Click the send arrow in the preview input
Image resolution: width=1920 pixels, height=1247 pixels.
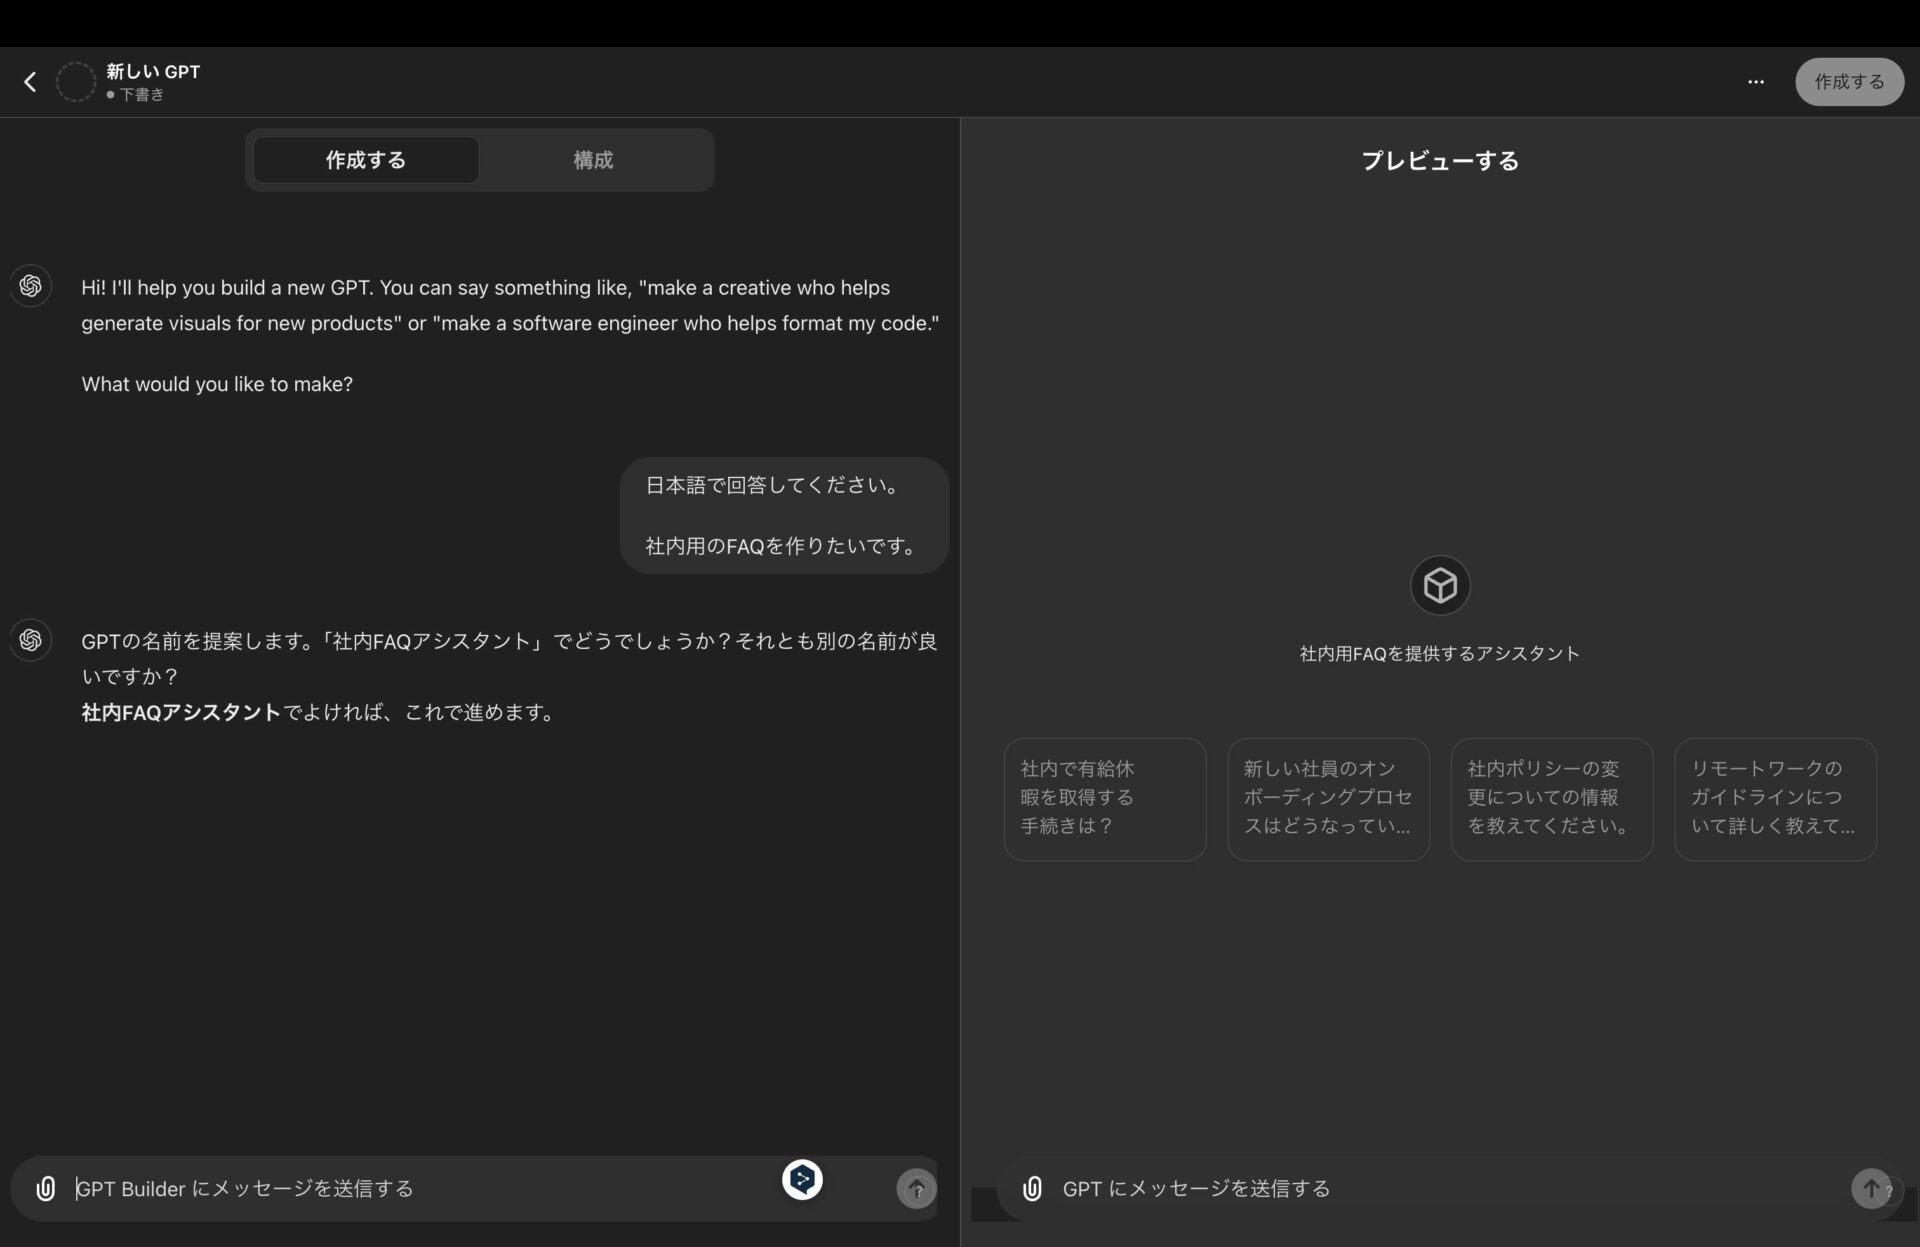click(x=1870, y=1188)
